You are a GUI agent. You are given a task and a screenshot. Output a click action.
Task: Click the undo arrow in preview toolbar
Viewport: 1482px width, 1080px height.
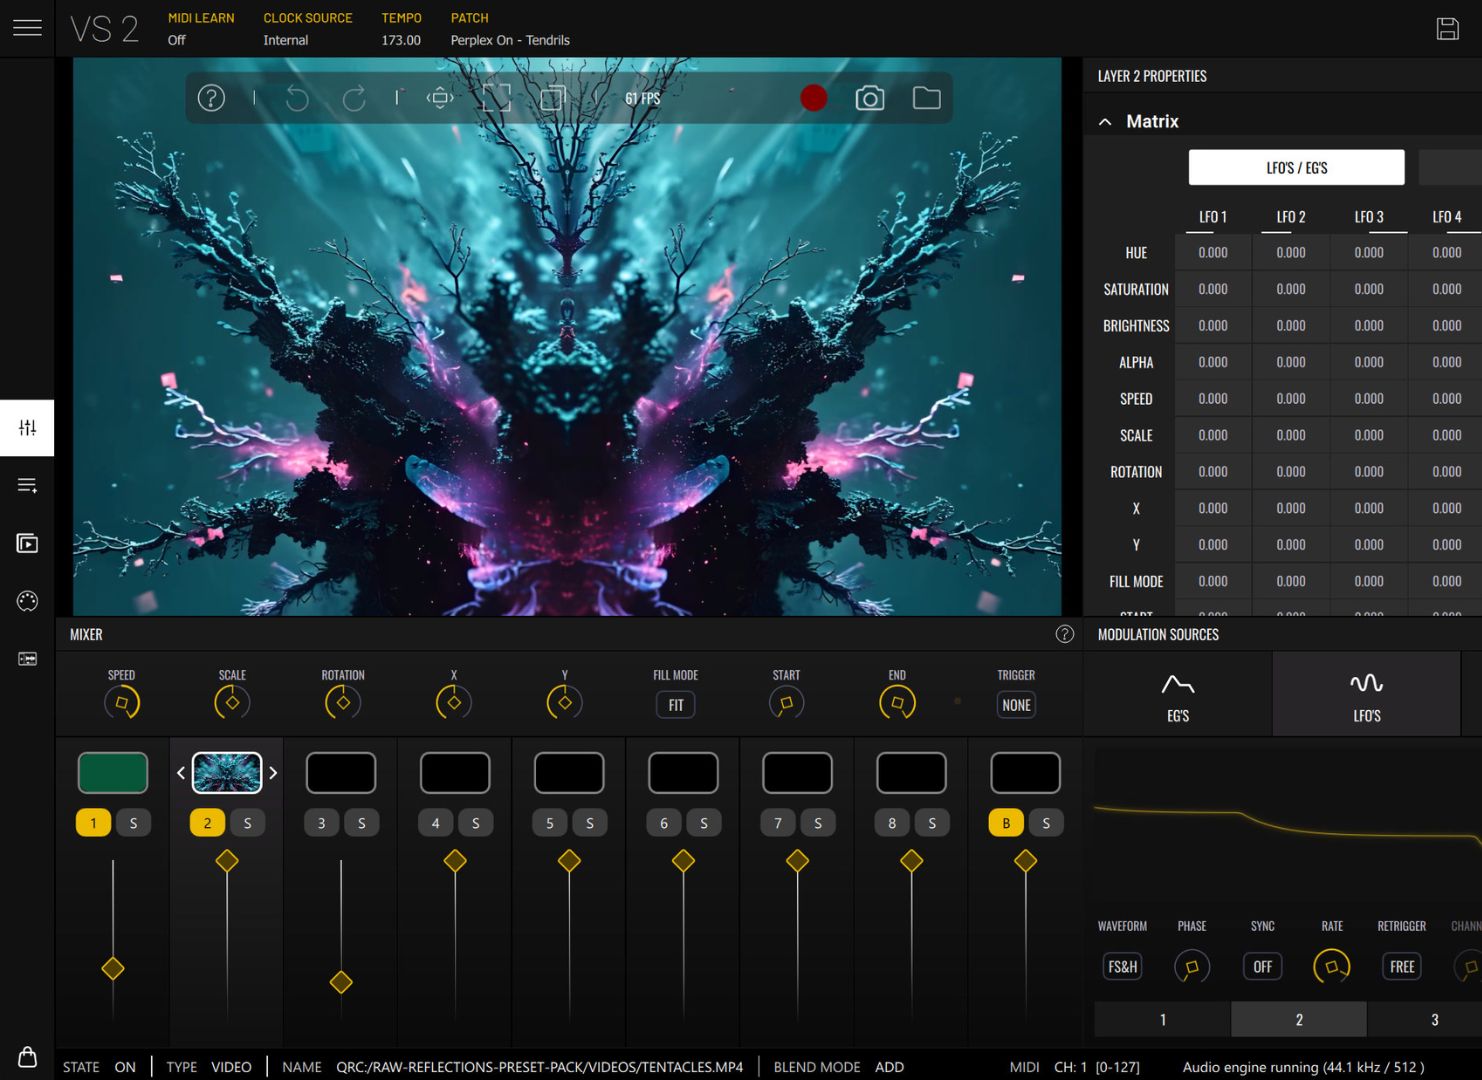point(297,98)
